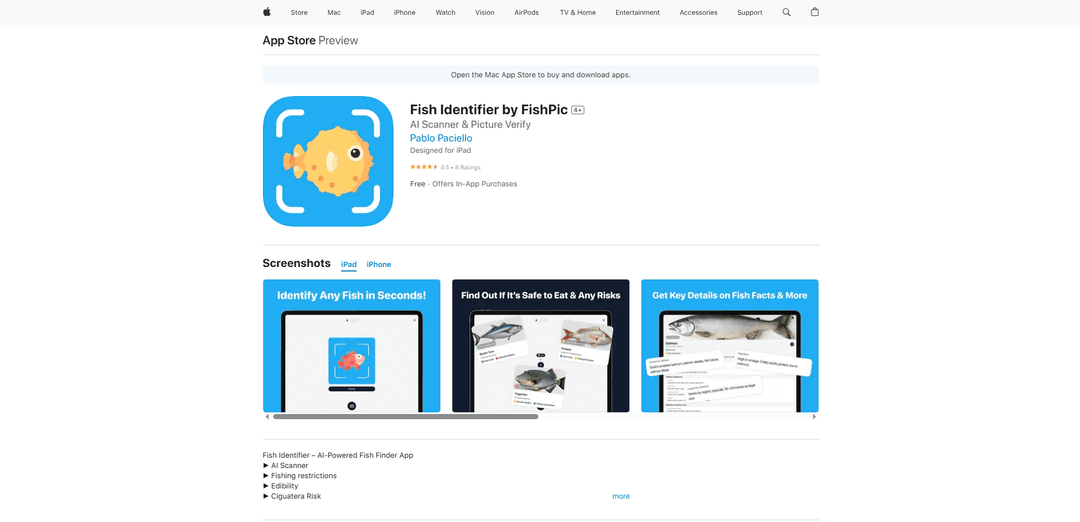Image resolution: width=1080 pixels, height=522 pixels.
Task: Click the screenshots horizontal scrollbar thumb
Action: pyautogui.click(x=405, y=417)
